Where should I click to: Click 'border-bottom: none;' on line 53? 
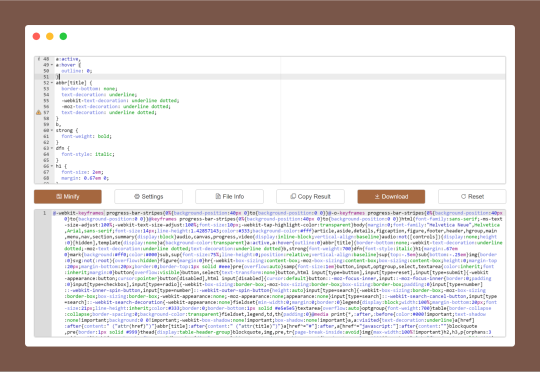(x=89, y=89)
